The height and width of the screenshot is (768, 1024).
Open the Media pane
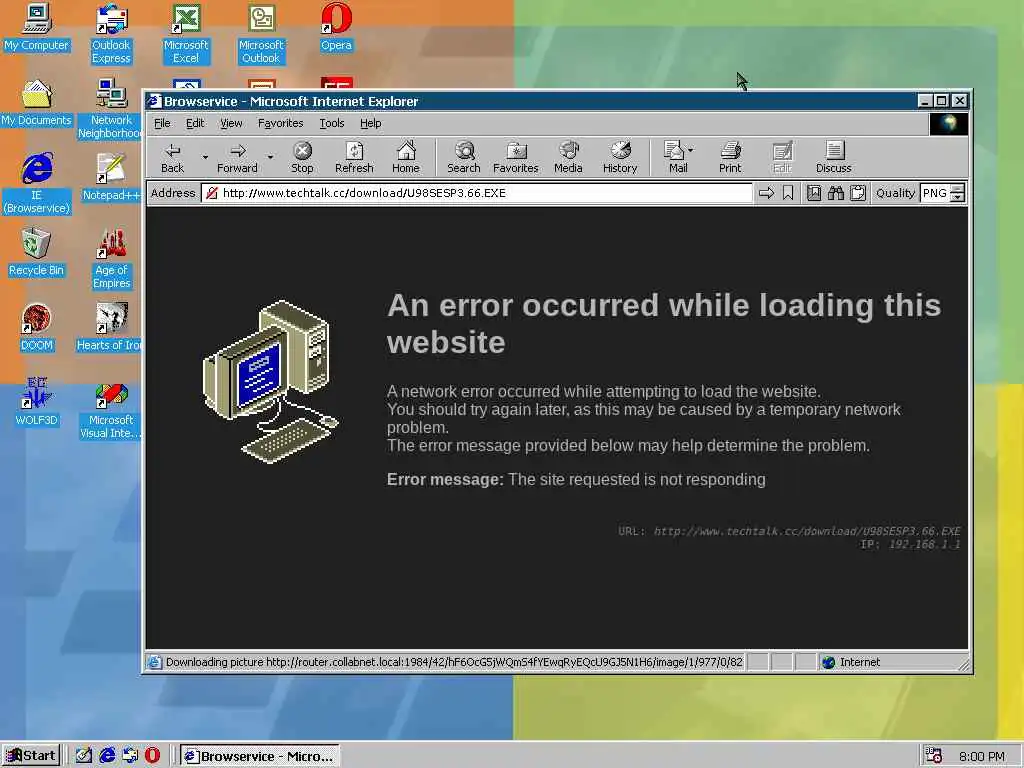coord(568,157)
